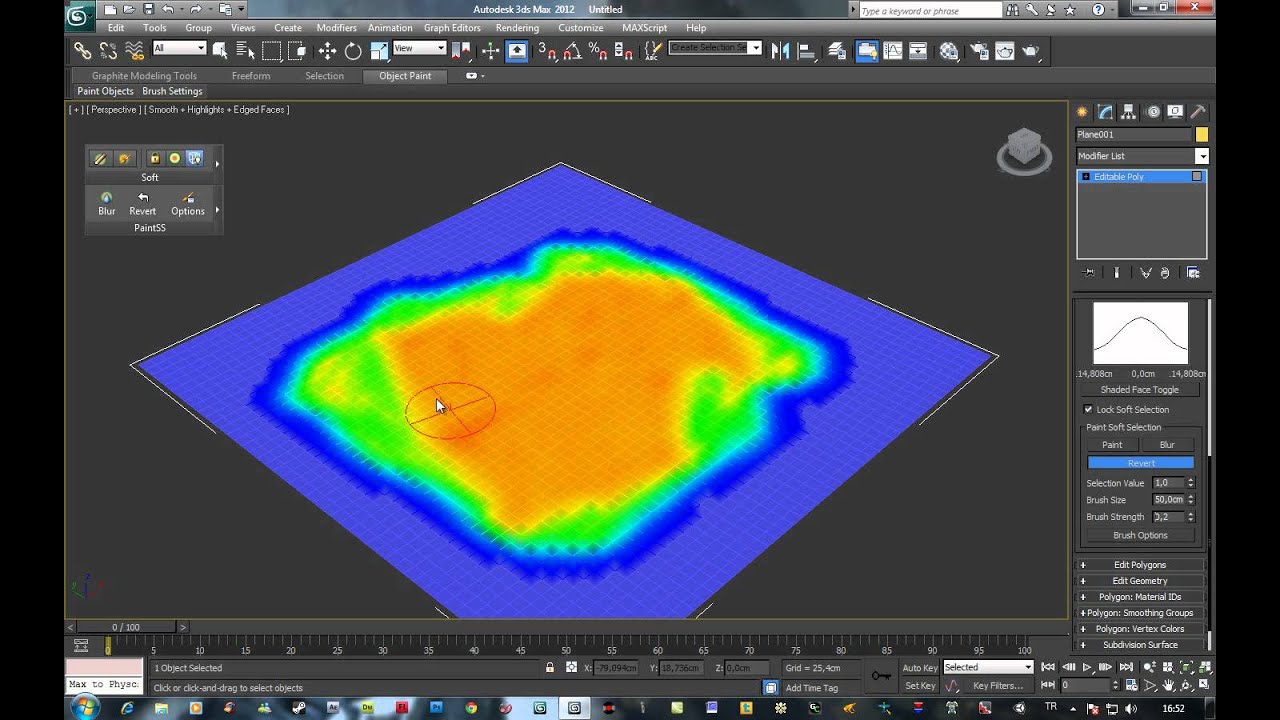Toggle the Angle Snap button
Image resolution: width=1280 pixels, height=720 pixels.
tap(571, 50)
